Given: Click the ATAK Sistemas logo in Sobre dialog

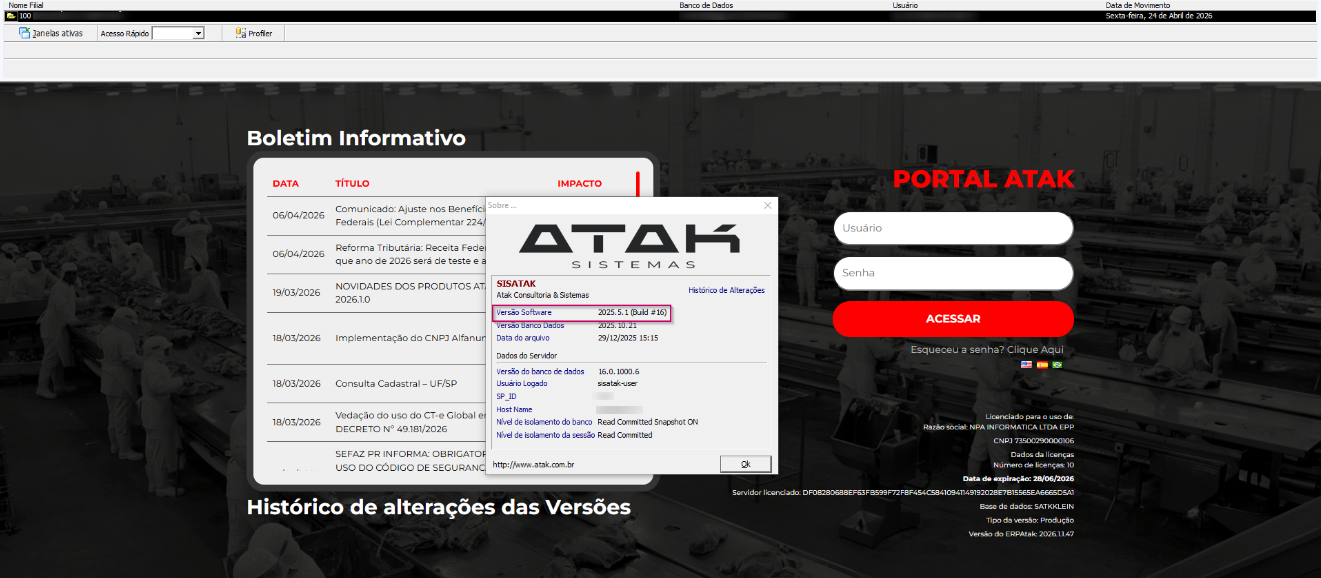Looking at the screenshot, I should coord(630,245).
